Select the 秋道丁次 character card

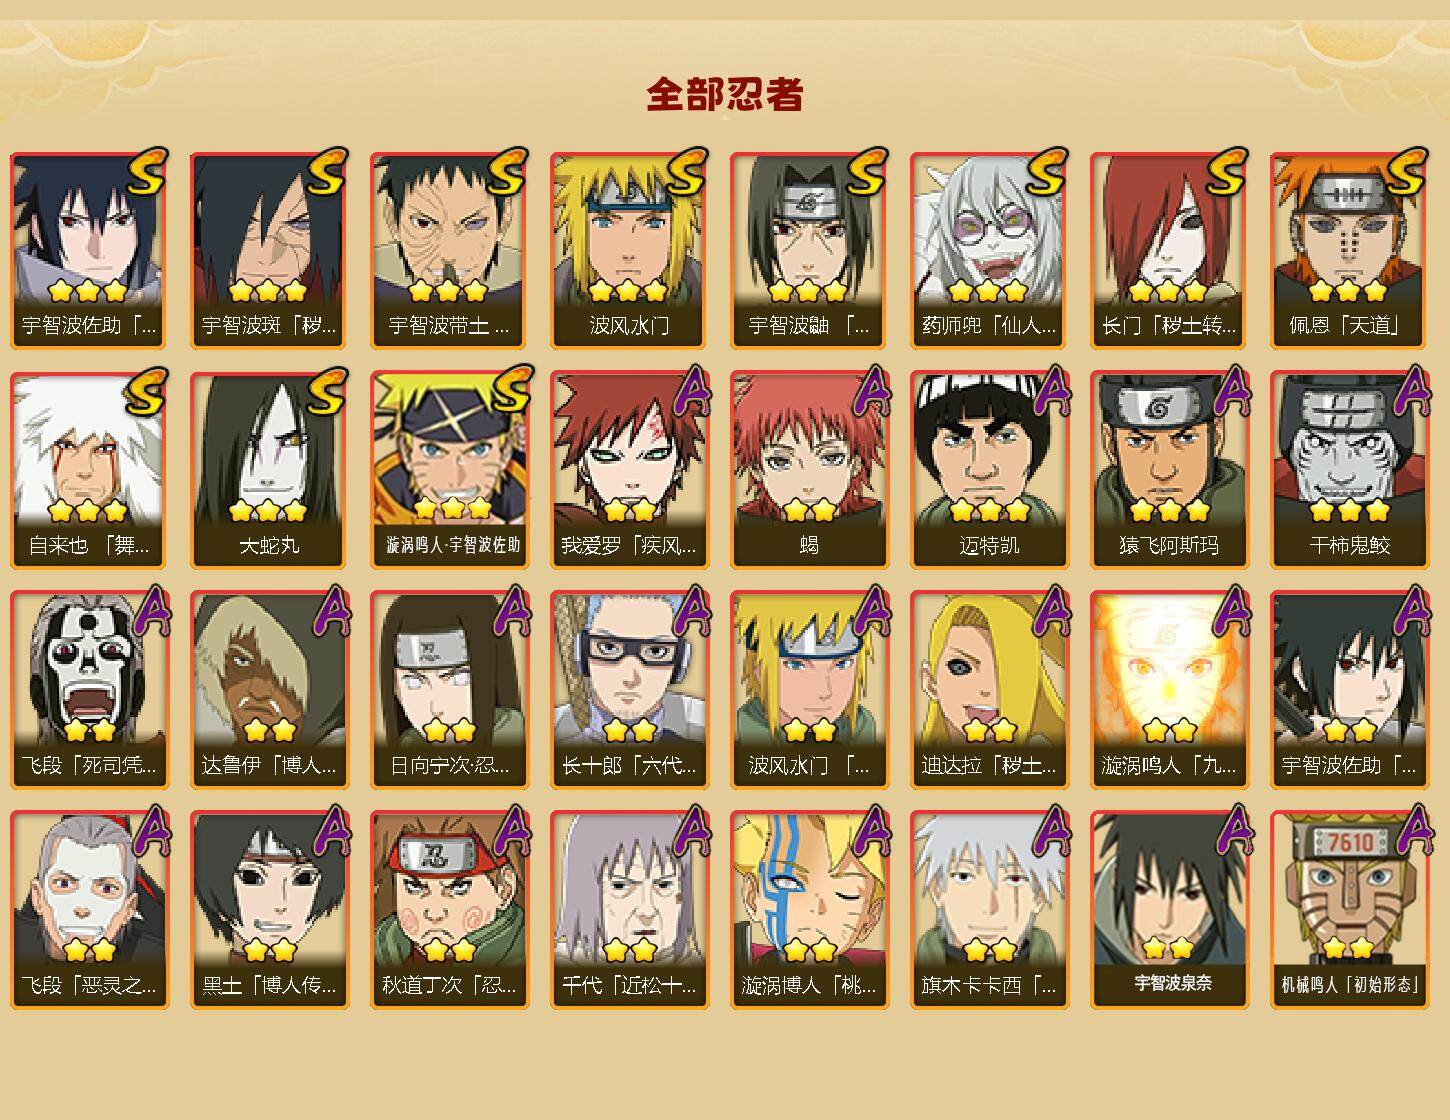point(449,910)
